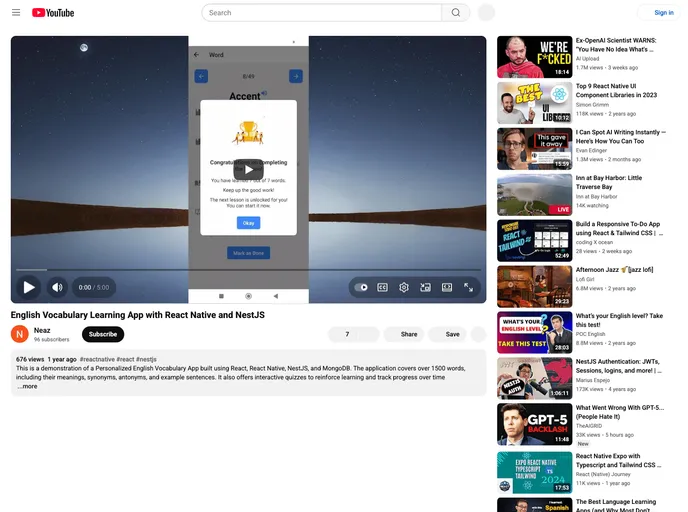Click the TheAIGRID channel name

pyautogui.click(x=589, y=426)
